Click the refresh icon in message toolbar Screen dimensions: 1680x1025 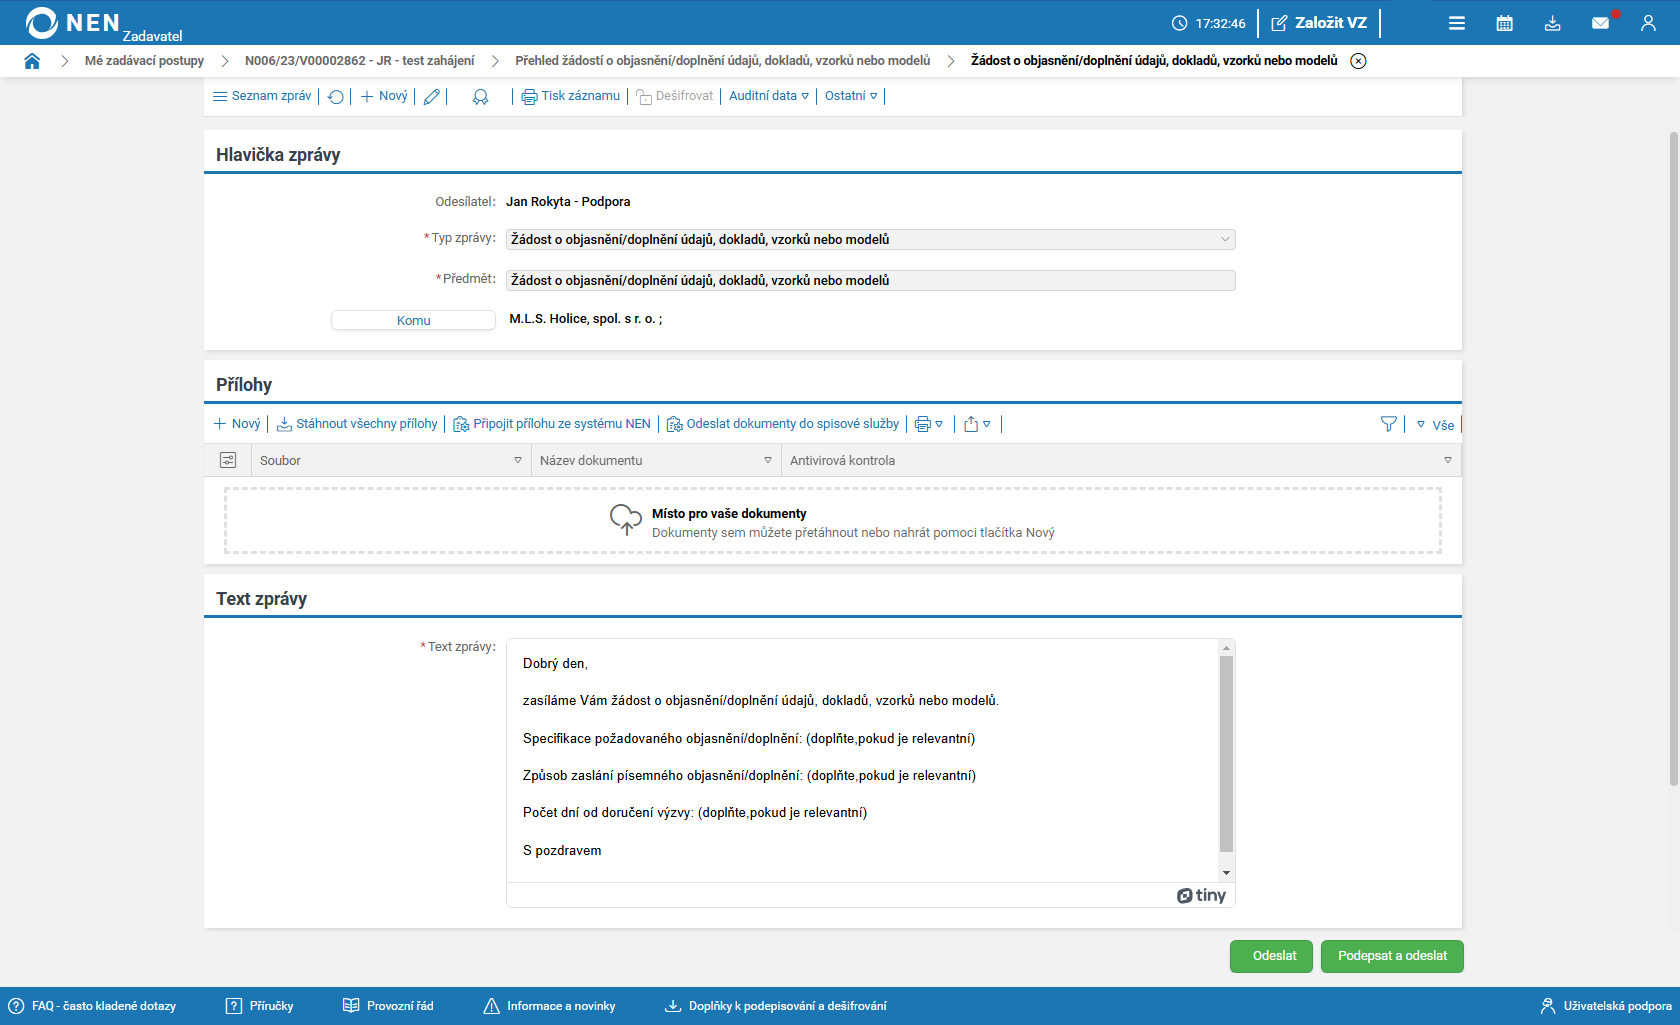[336, 97]
